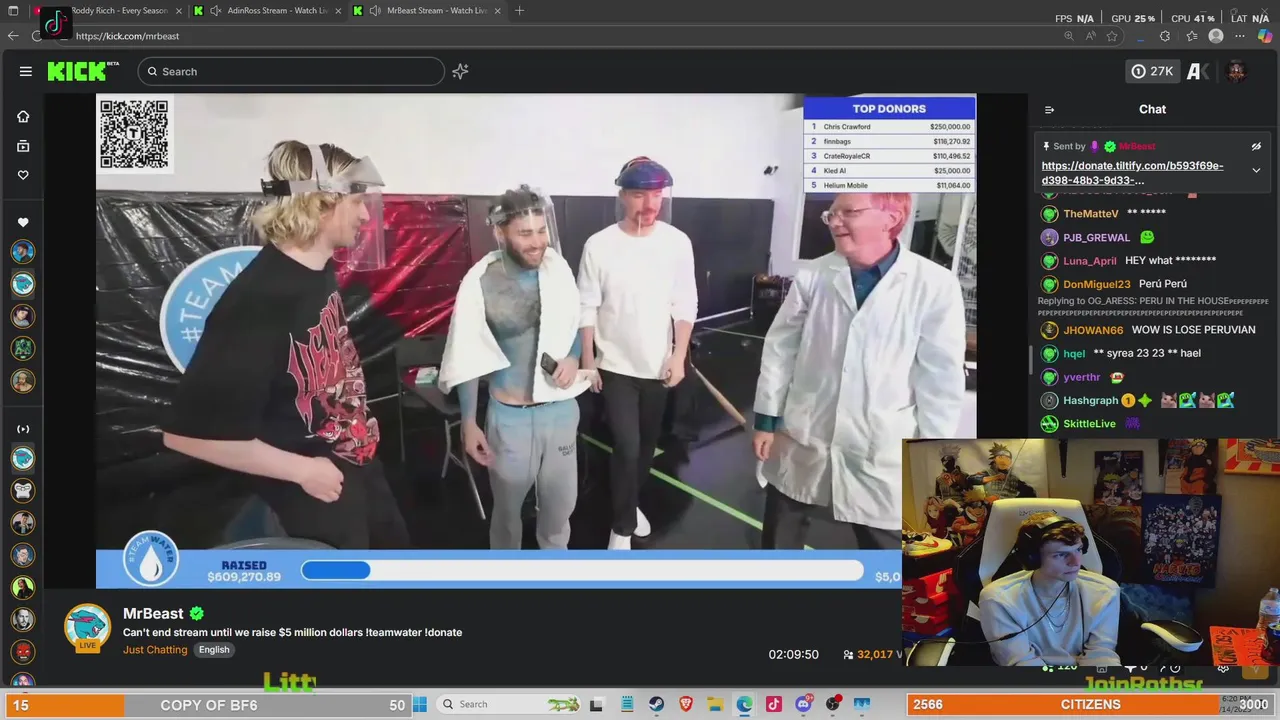Viewport: 1280px width, 720px height.
Task: Click the SkittleLive username in chat
Action: pyautogui.click(x=1089, y=424)
